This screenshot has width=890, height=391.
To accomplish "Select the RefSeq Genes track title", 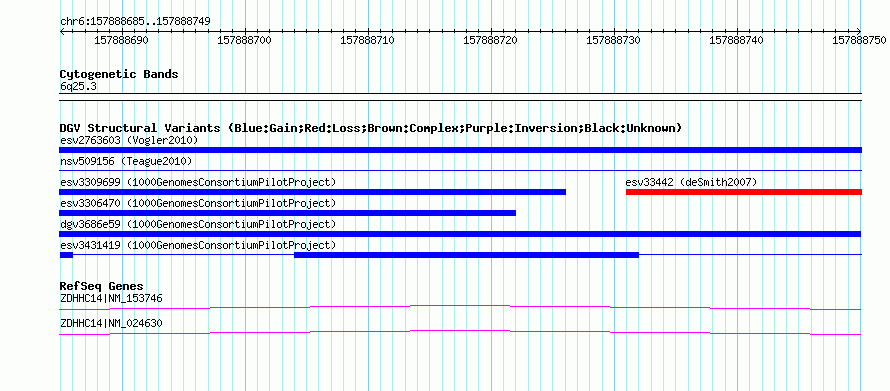I will [102, 286].
